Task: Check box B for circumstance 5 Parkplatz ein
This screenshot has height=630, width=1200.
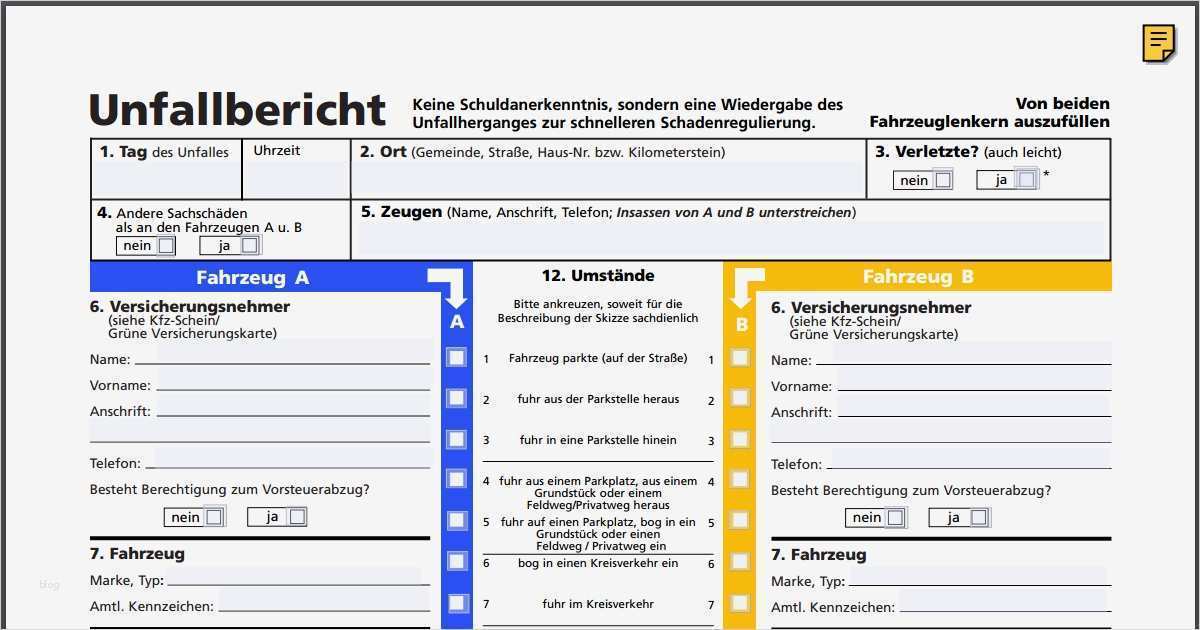Action: [740, 520]
